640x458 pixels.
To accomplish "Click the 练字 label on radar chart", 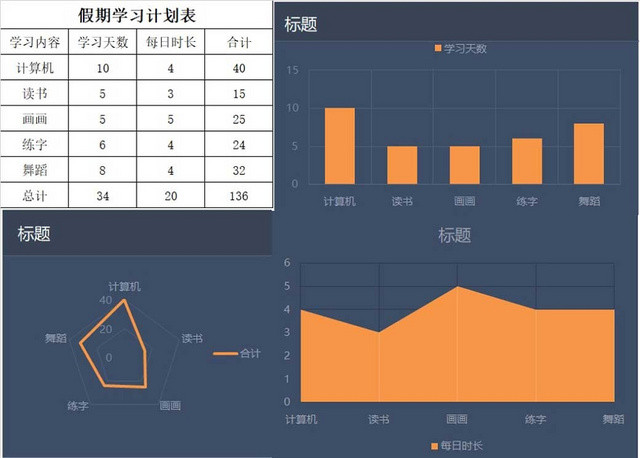I will pyautogui.click(x=78, y=406).
